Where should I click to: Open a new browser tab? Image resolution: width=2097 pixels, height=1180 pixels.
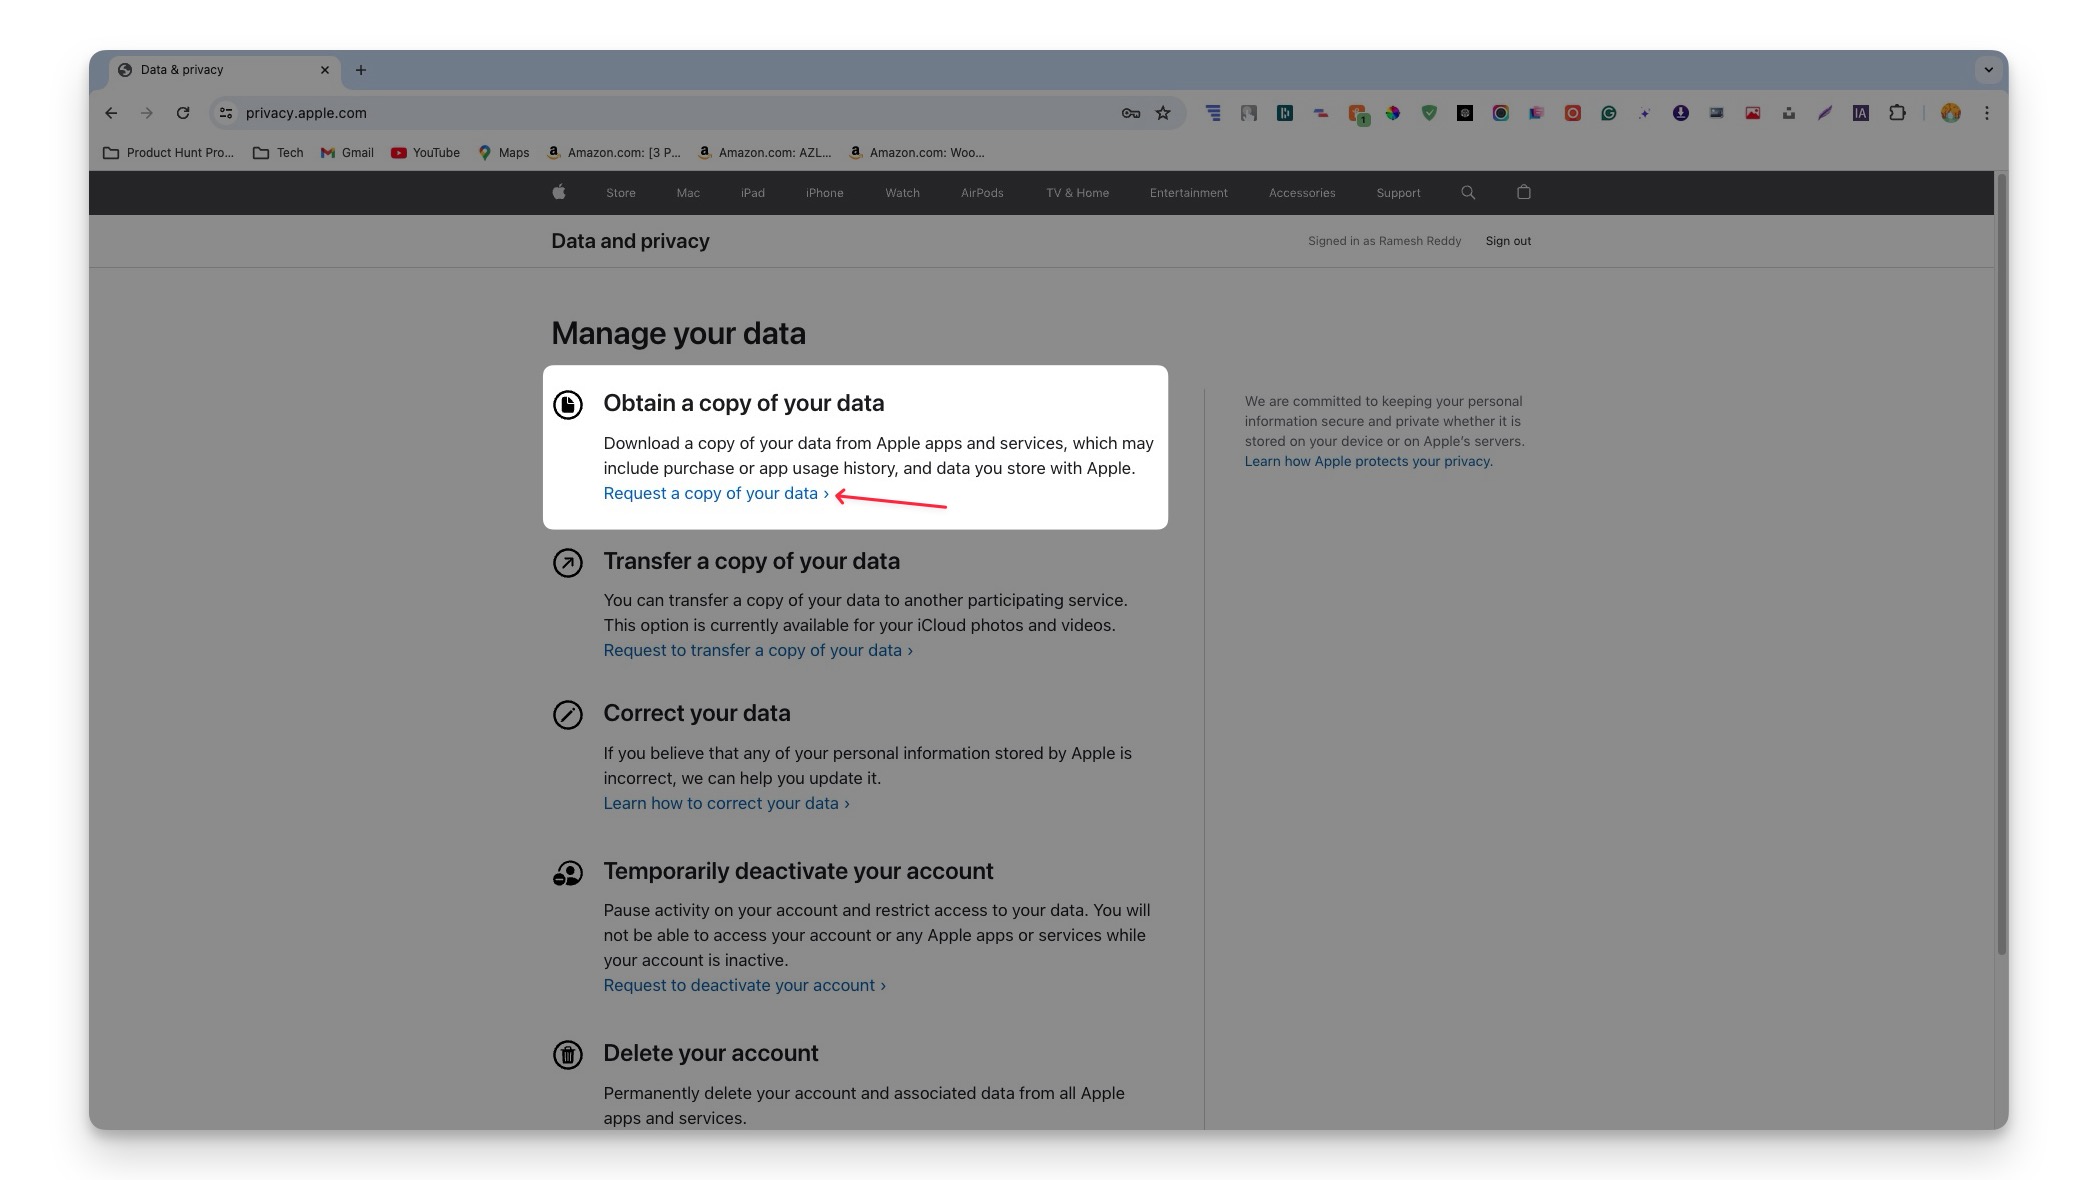coord(361,70)
